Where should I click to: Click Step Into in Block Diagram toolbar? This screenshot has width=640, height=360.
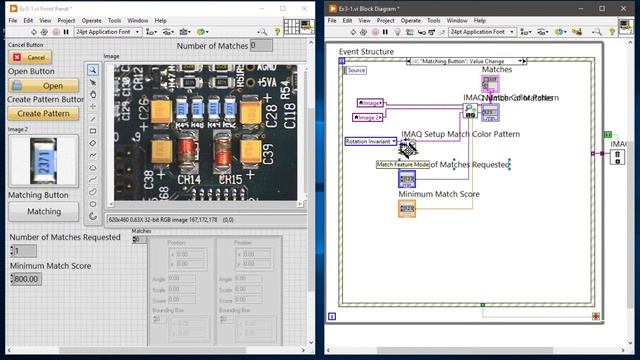pos(421,32)
